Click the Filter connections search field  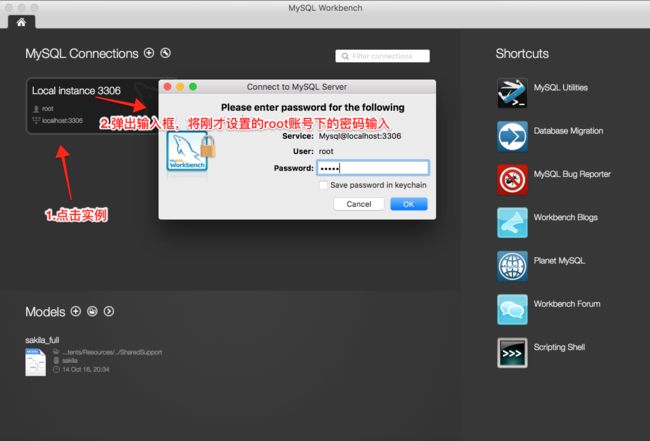click(x=382, y=56)
